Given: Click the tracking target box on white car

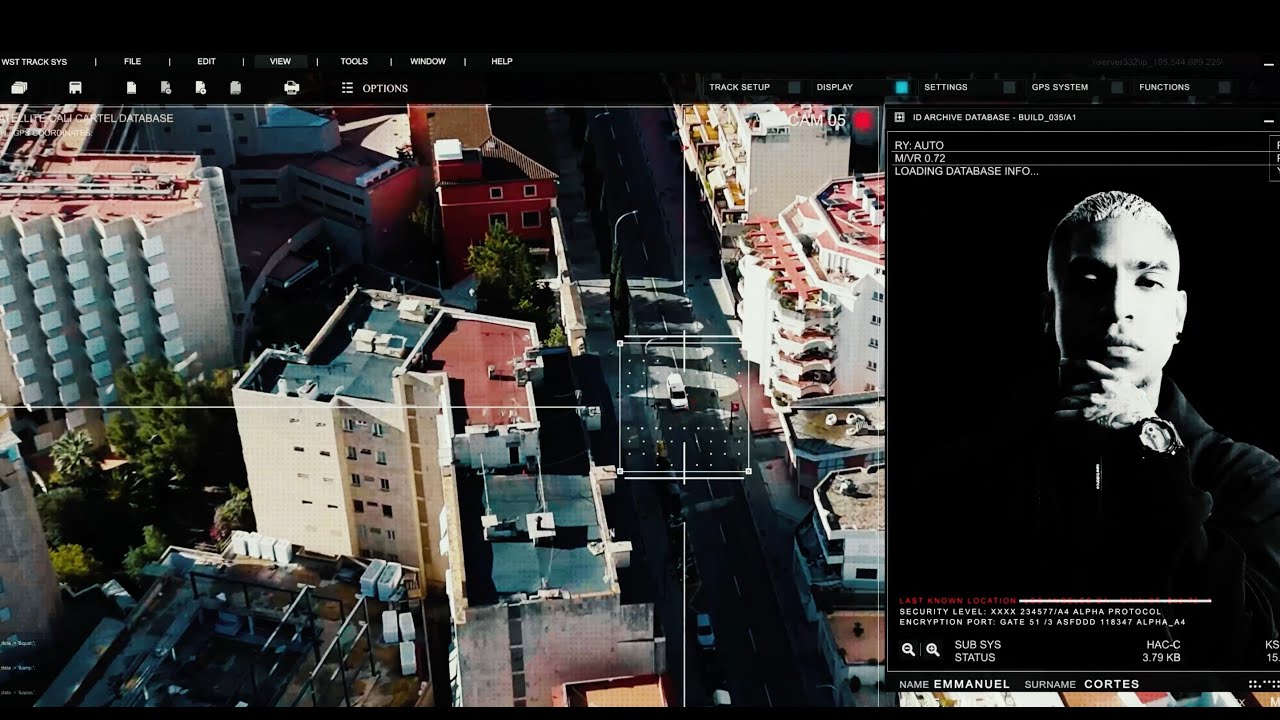Looking at the screenshot, I should (685, 407).
